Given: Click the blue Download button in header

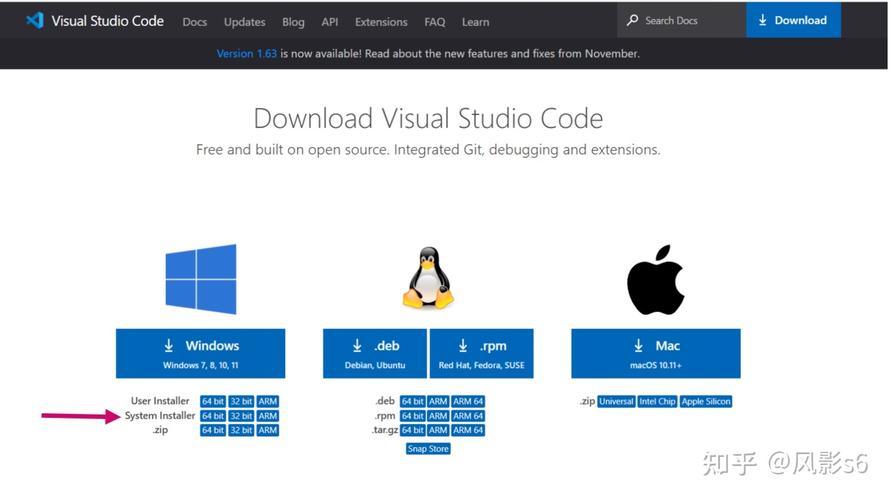Looking at the screenshot, I should pyautogui.click(x=793, y=20).
